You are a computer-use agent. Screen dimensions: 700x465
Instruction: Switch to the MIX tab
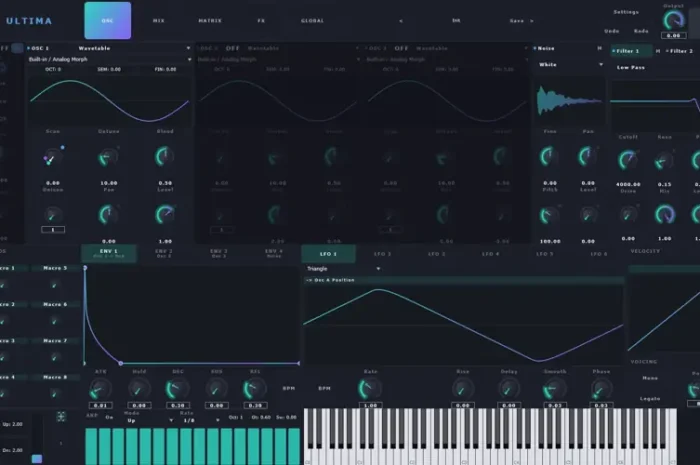(x=158, y=21)
